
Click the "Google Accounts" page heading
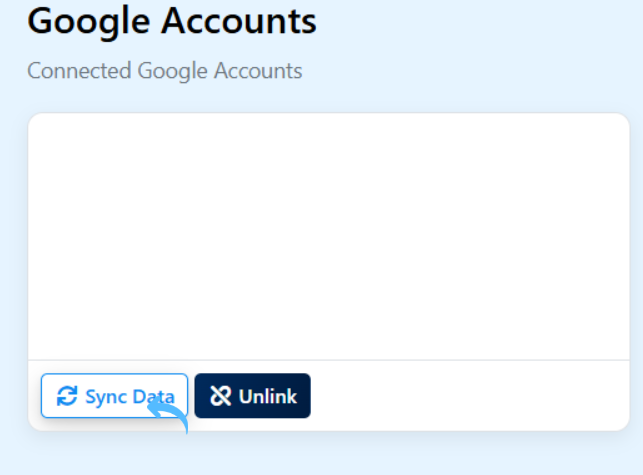coord(171,19)
